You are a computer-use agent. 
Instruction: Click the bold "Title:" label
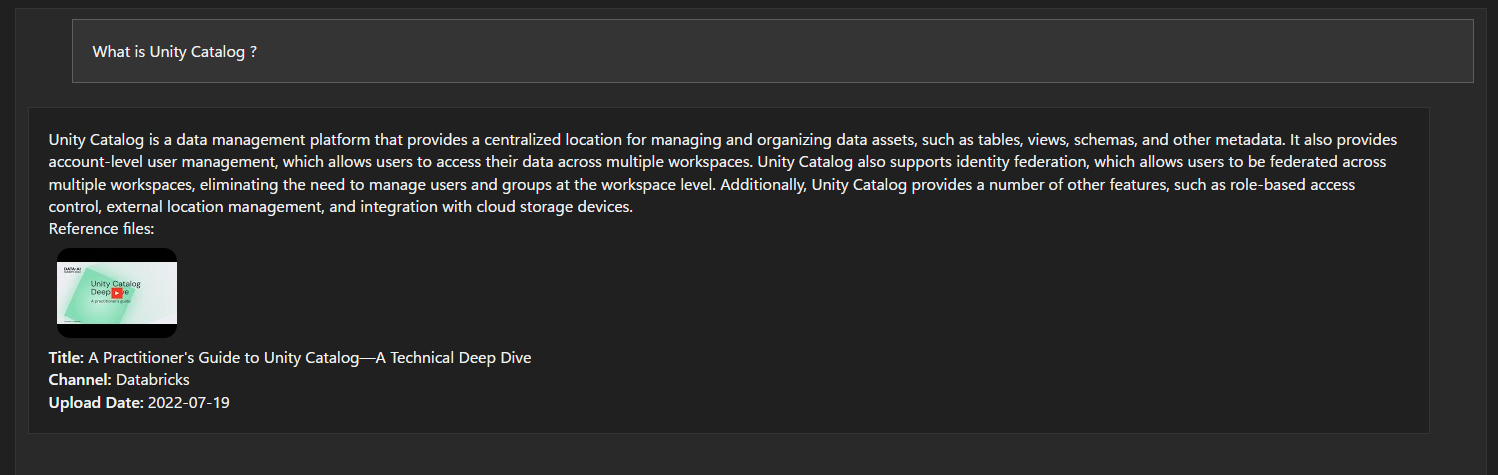click(66, 358)
